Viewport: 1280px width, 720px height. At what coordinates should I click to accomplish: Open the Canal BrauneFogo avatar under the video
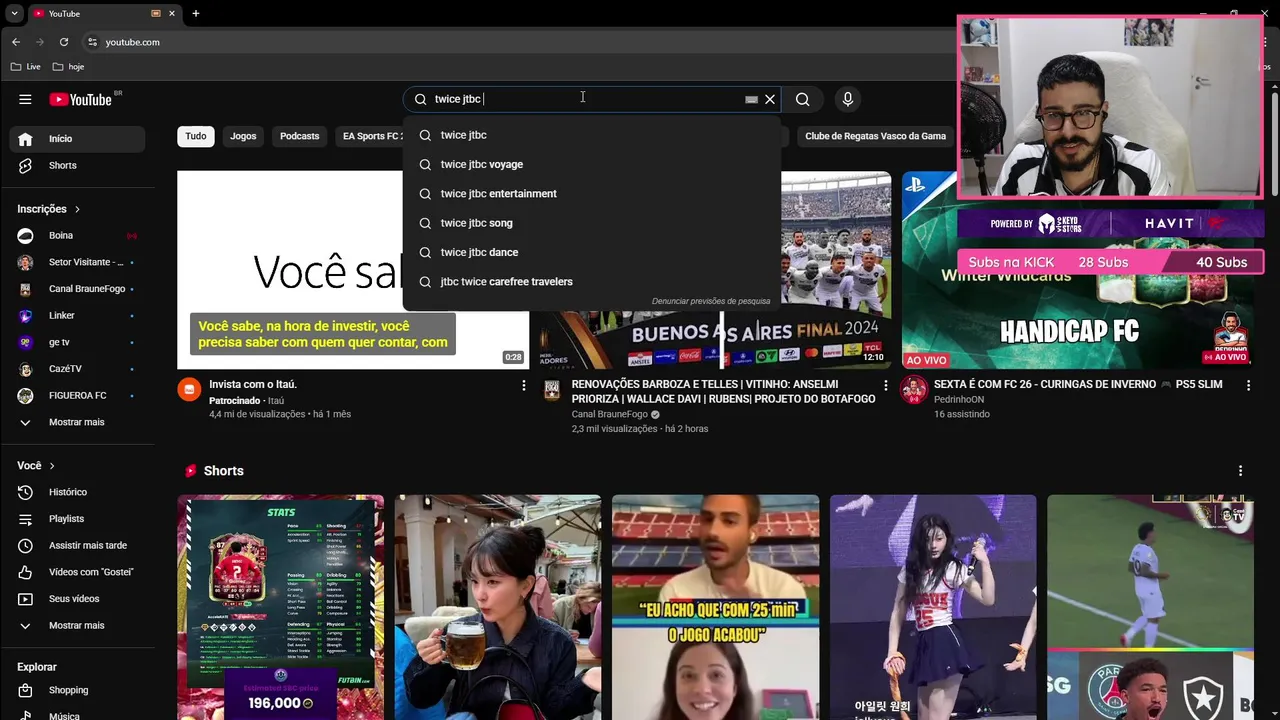551,390
